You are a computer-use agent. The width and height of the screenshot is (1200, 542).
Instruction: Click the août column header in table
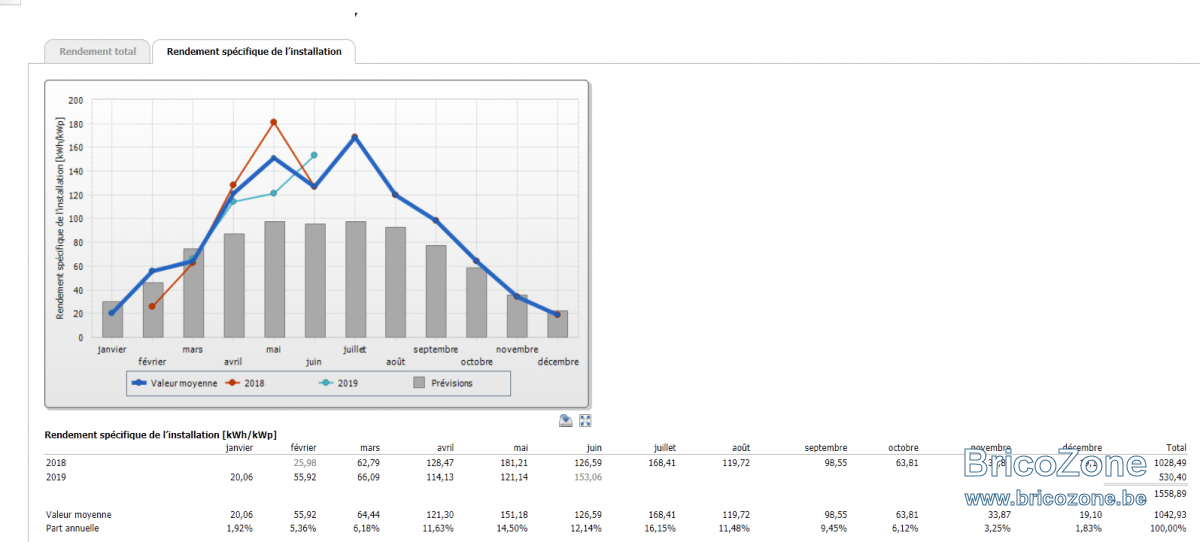click(740, 448)
